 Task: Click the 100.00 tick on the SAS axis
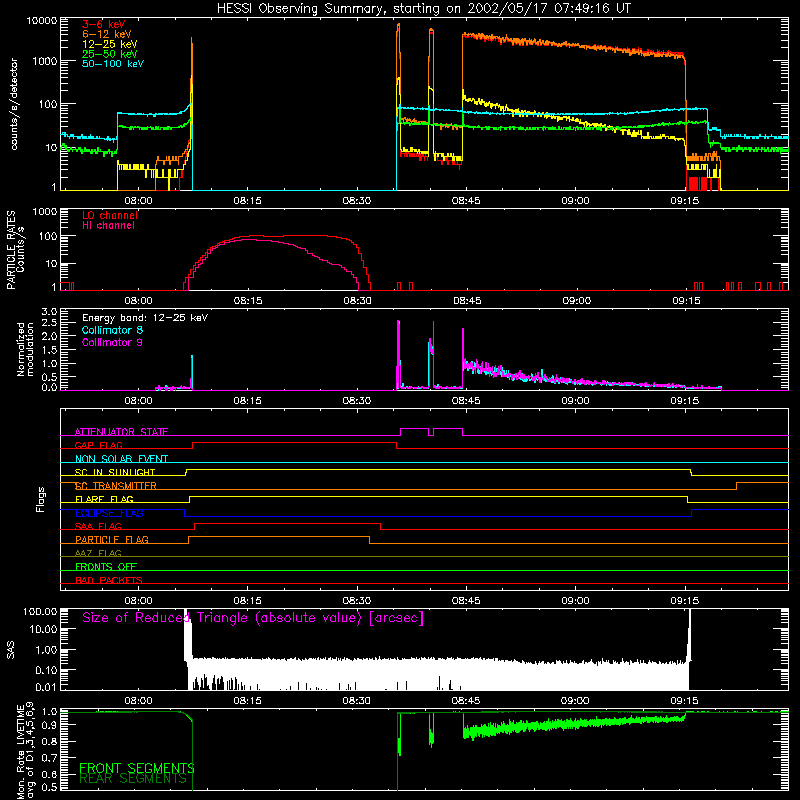40,611
